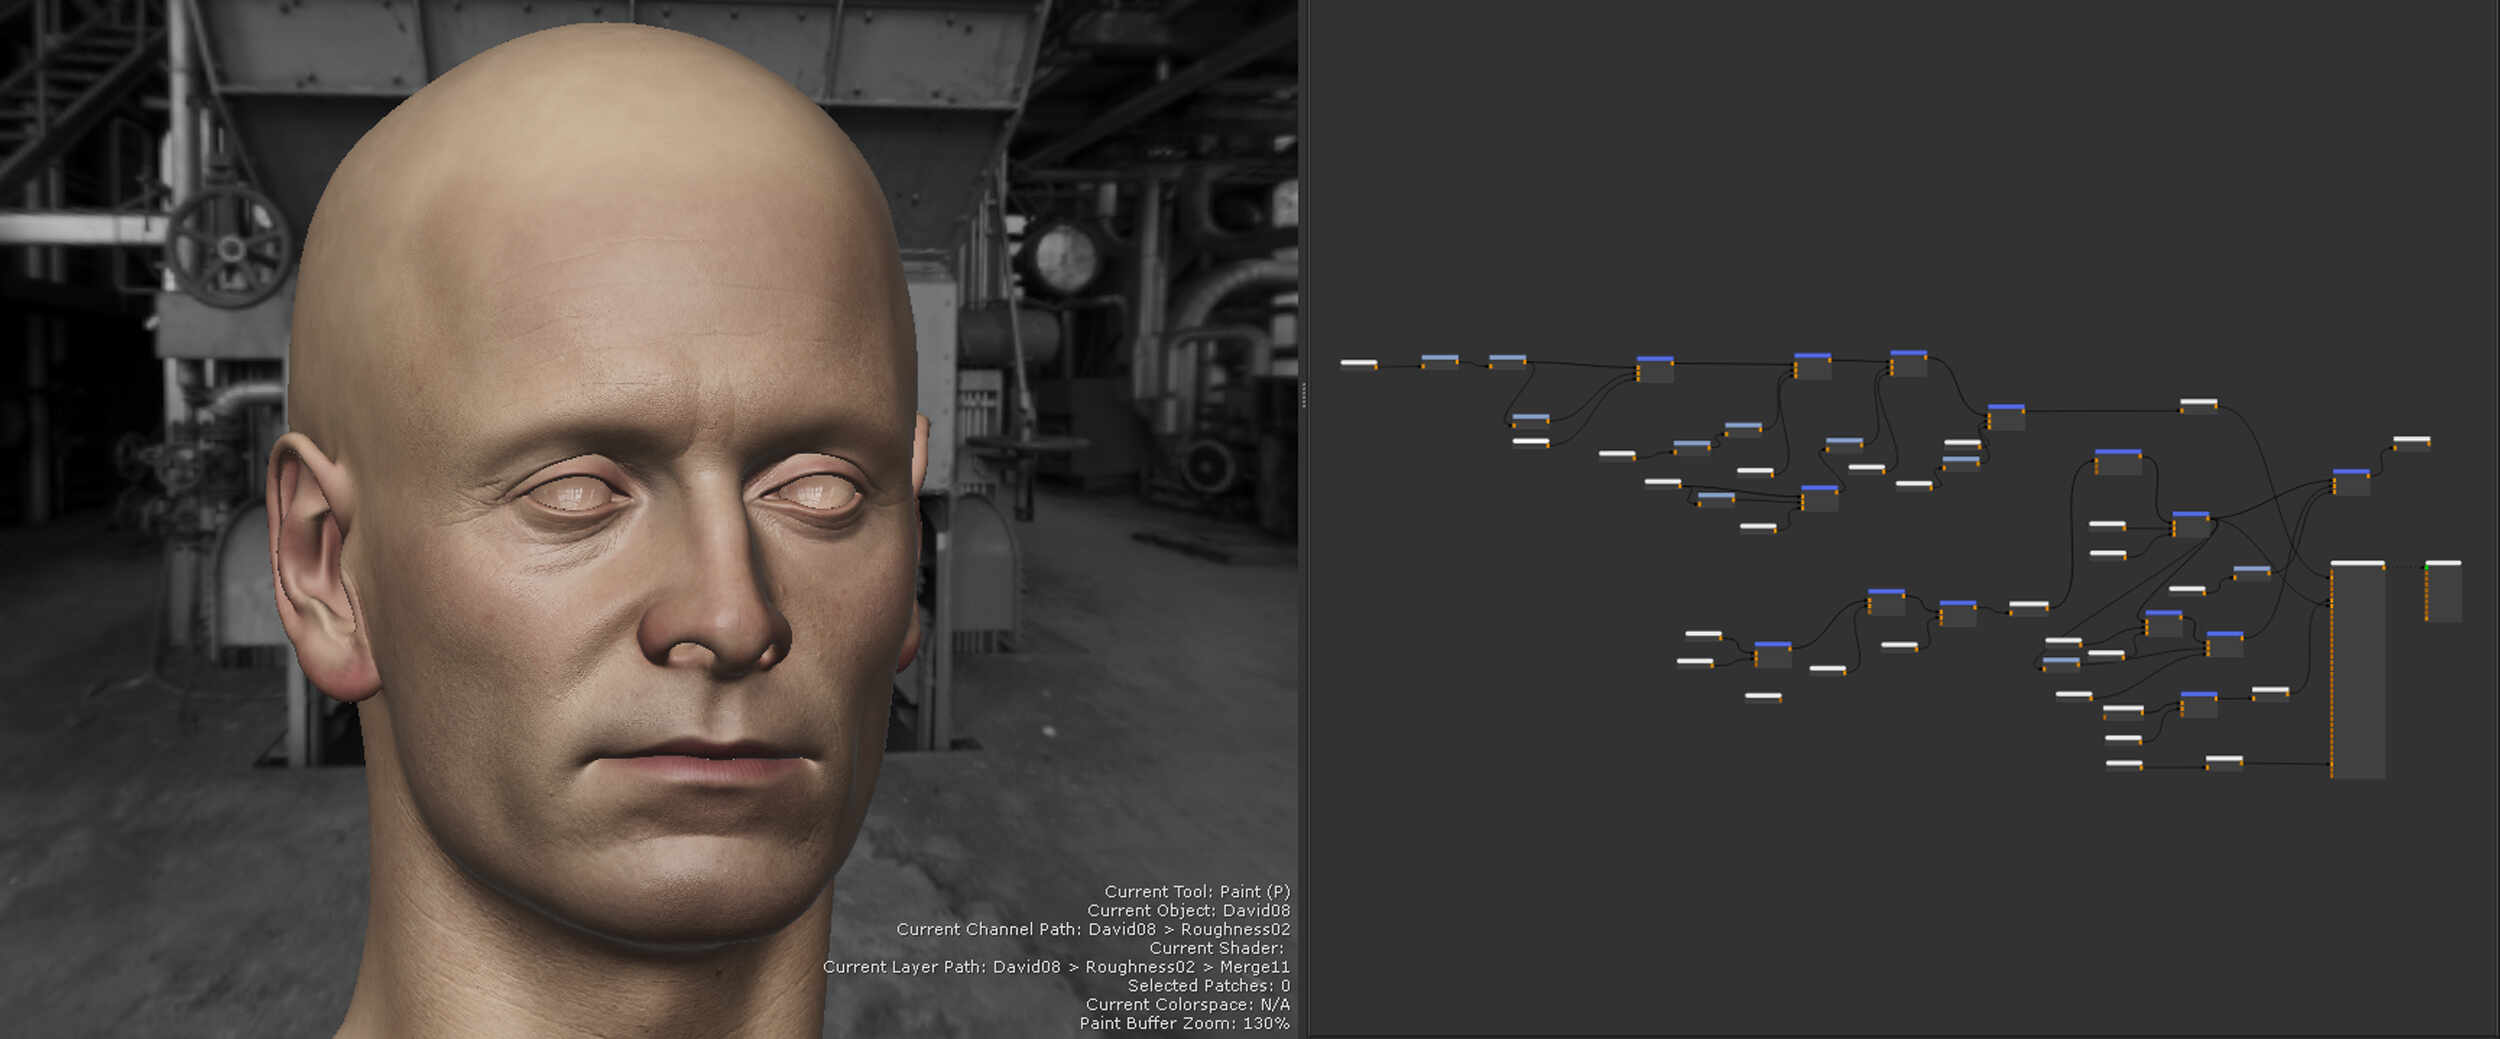Select the viewer node with green port

click(2443, 591)
